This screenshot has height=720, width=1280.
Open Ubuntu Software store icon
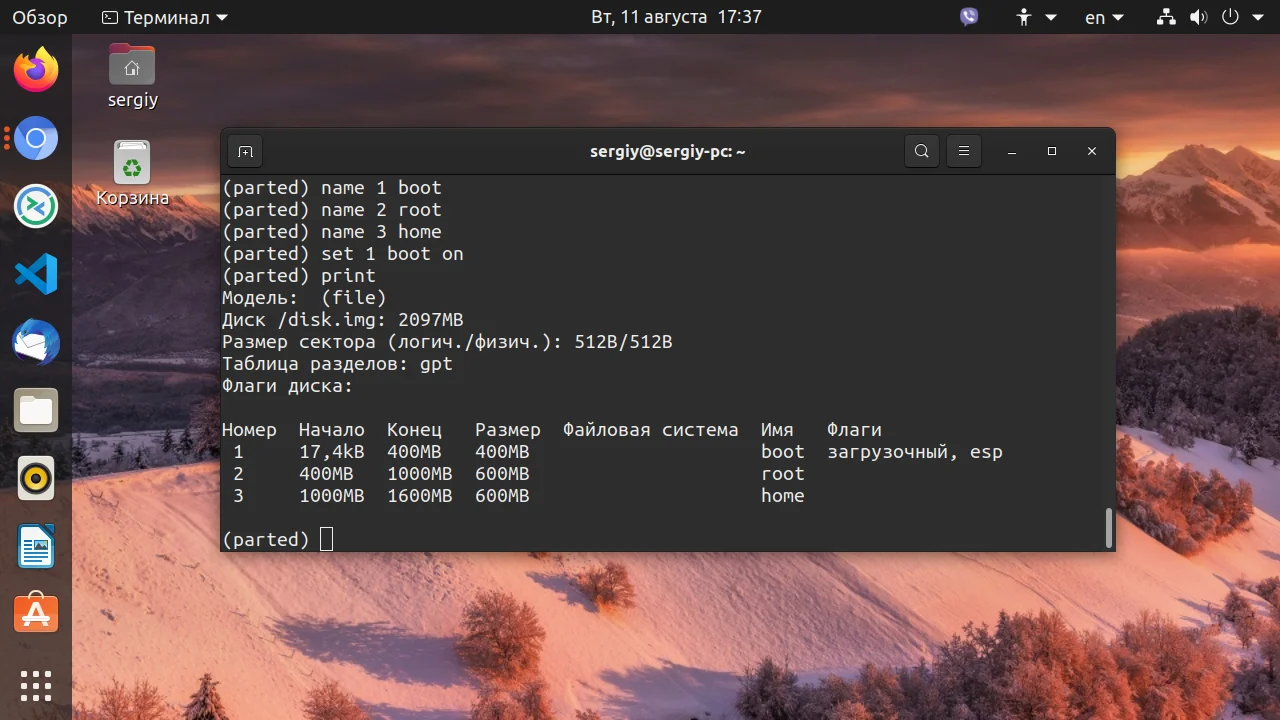click(36, 614)
